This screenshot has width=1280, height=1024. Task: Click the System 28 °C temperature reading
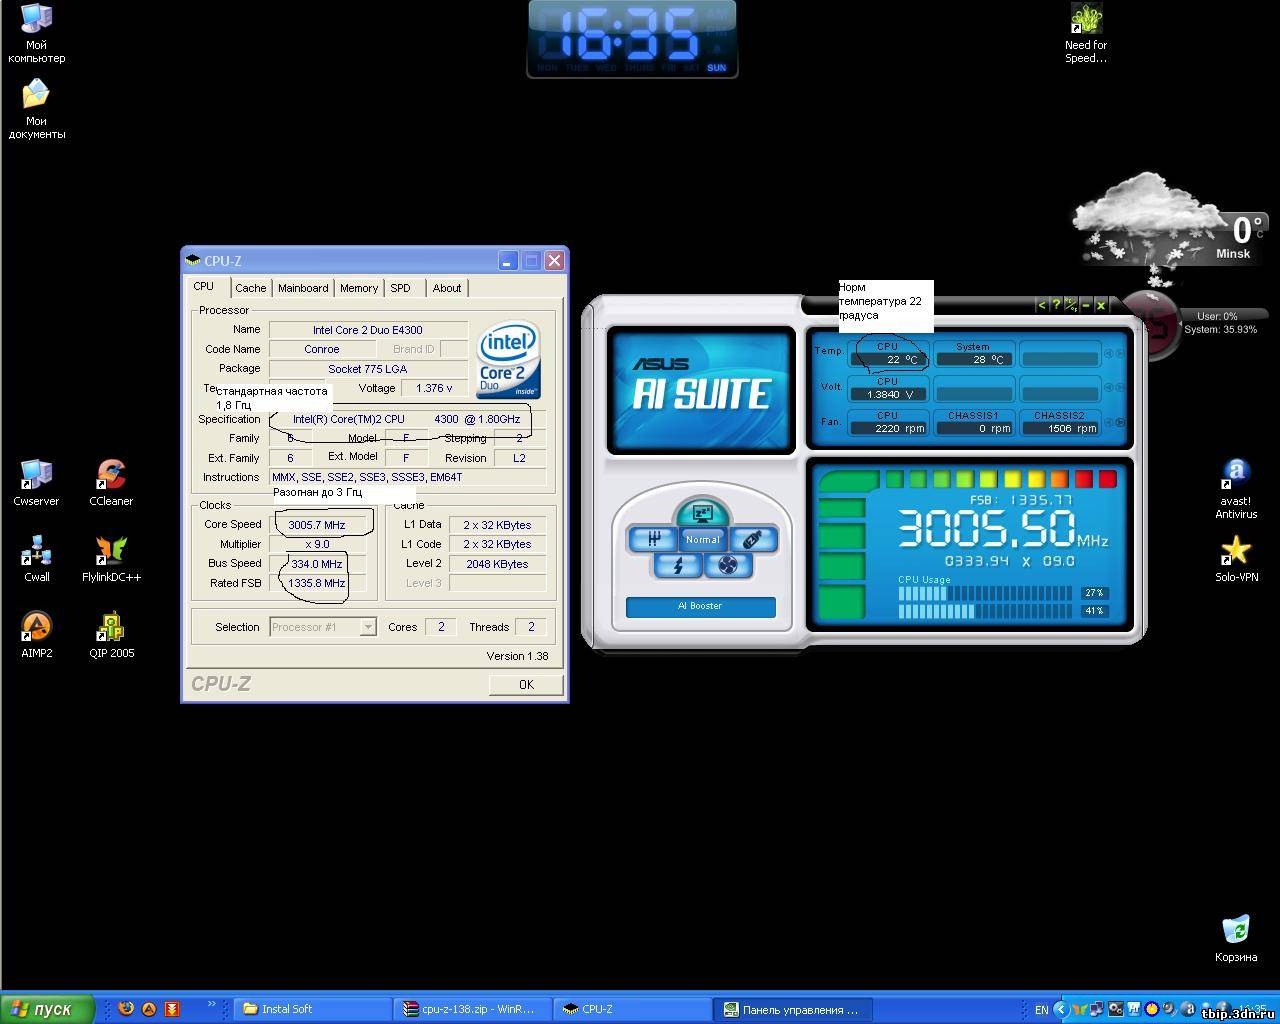(x=973, y=359)
